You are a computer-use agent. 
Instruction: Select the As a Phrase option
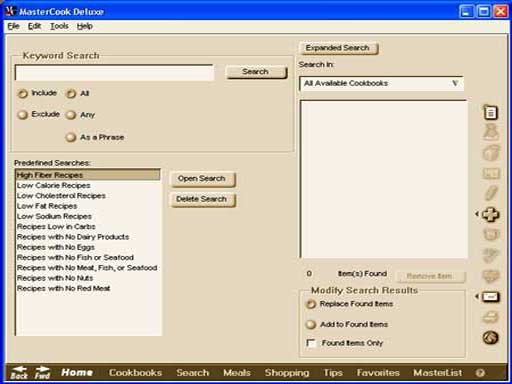[71, 137]
